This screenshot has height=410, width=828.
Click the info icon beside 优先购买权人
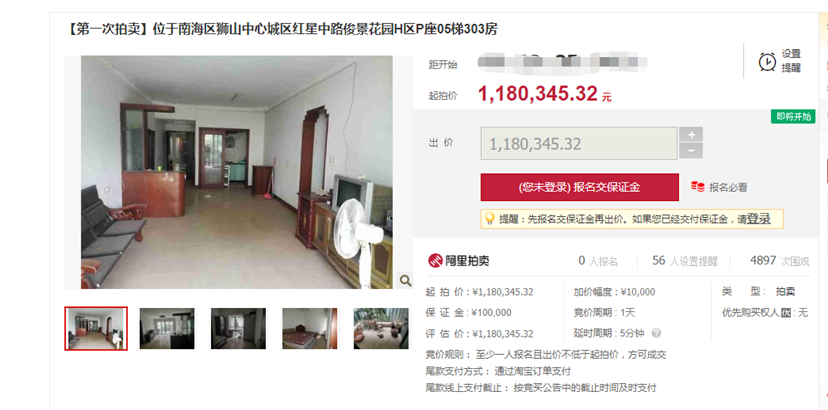coord(785,312)
